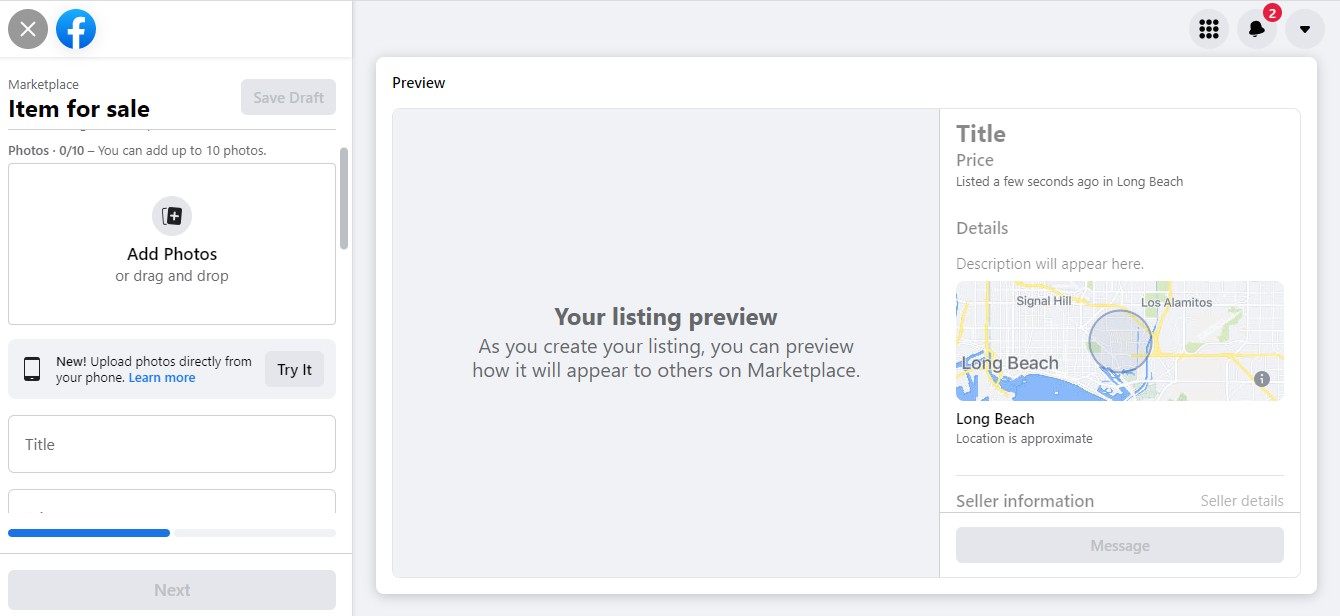Viewport: 1340px width, 616px height.
Task: Click the Add Photos icon
Action: (x=172, y=216)
